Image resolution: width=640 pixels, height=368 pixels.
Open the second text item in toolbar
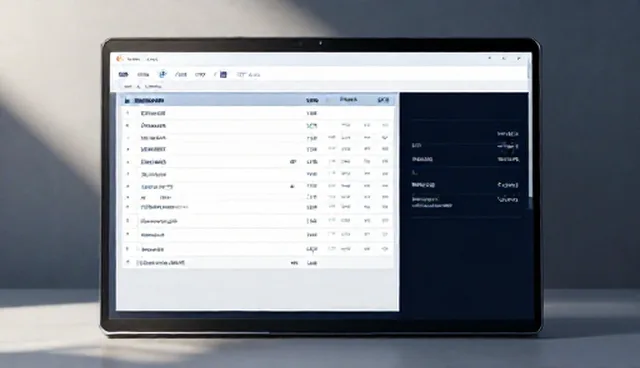click(x=143, y=75)
